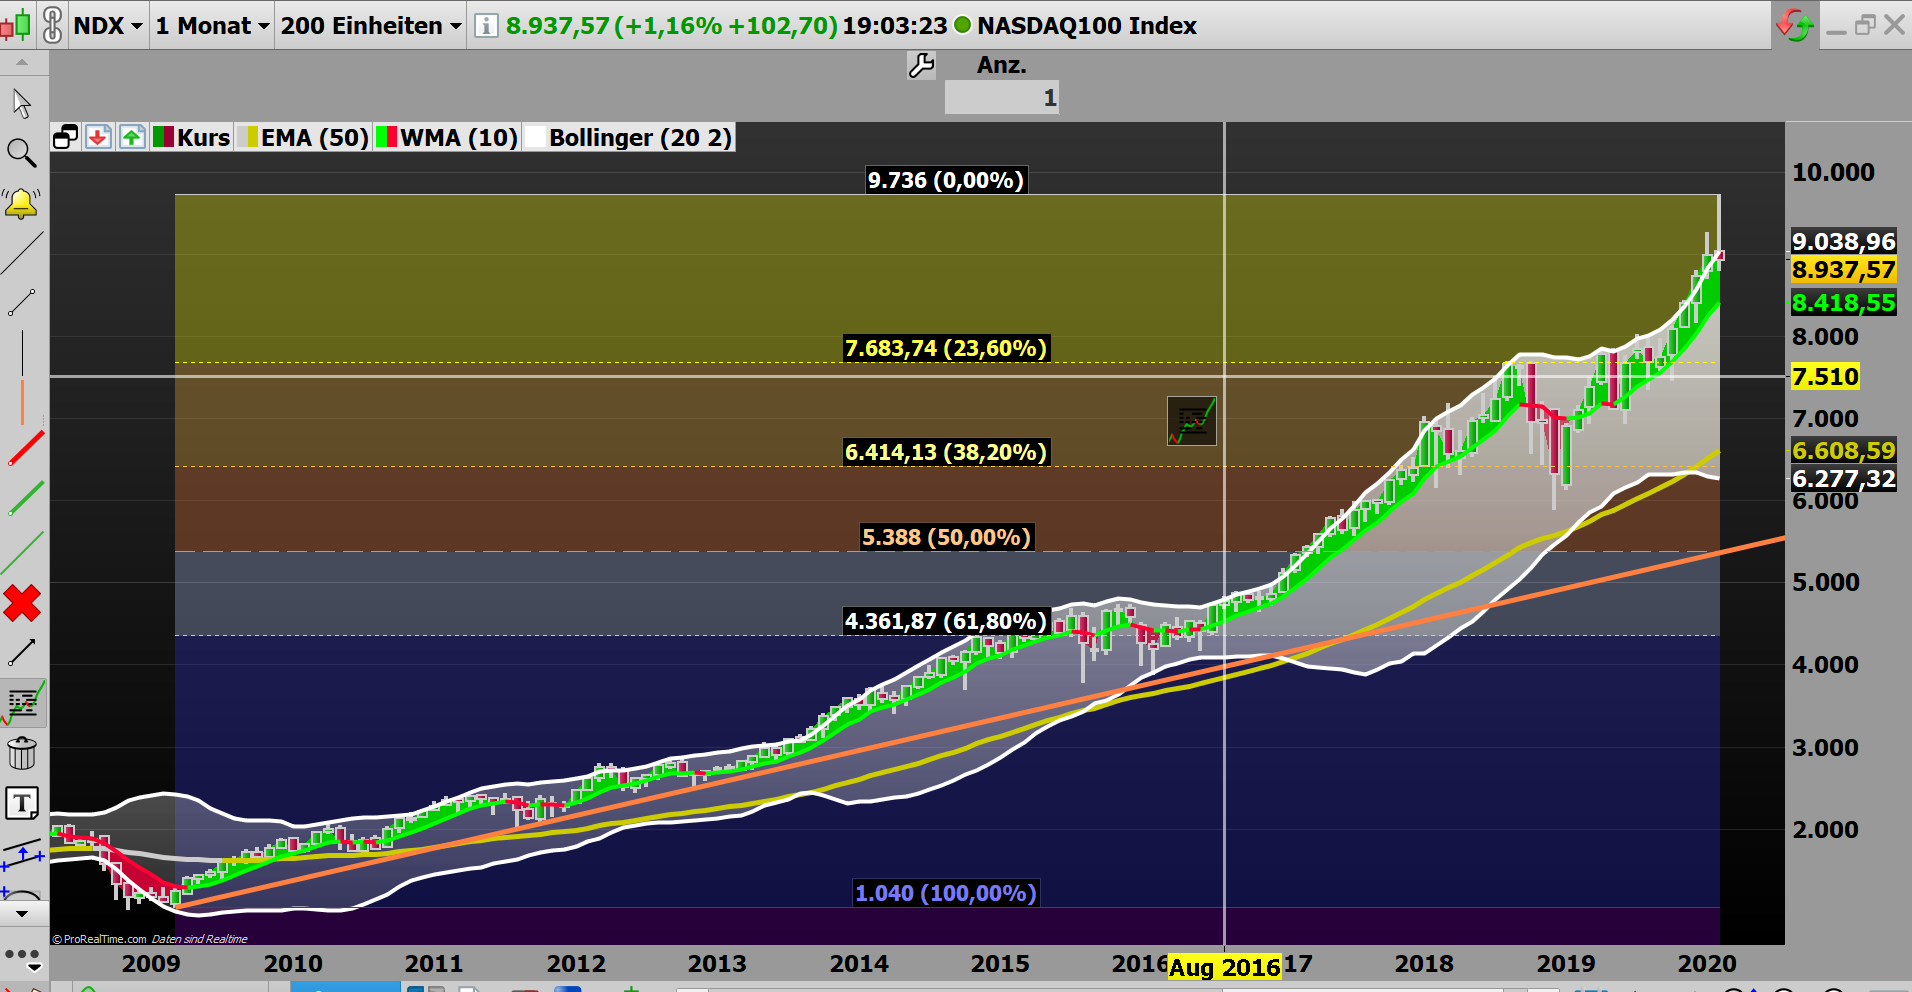The image size is (1912, 992).
Task: Click the green refresh icon top-right
Action: point(1795,25)
